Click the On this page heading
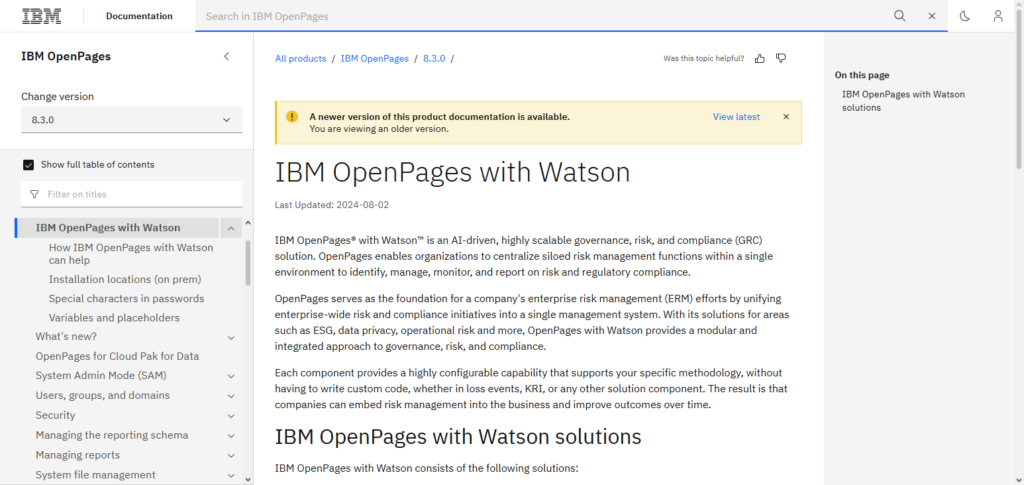The height and width of the screenshot is (485, 1024). point(861,75)
